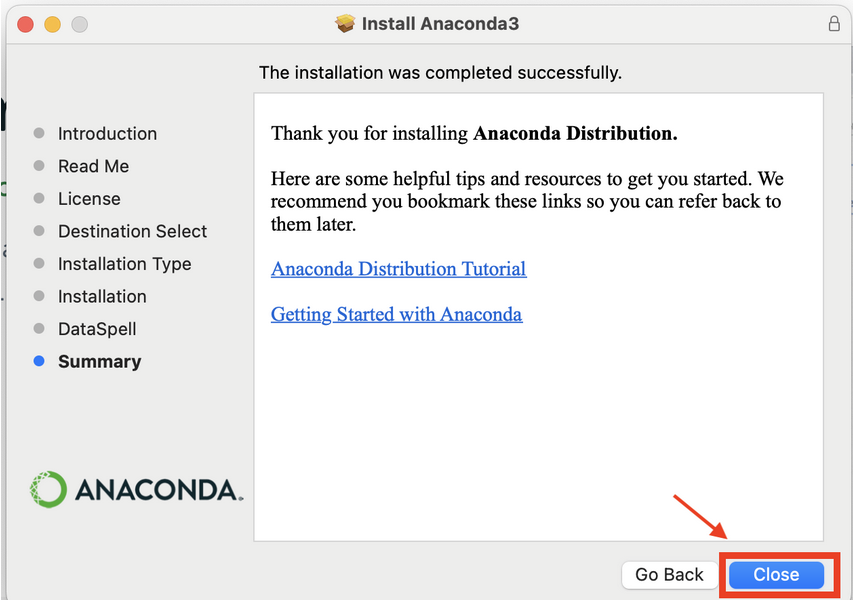Select the Read Me step

tap(94, 166)
